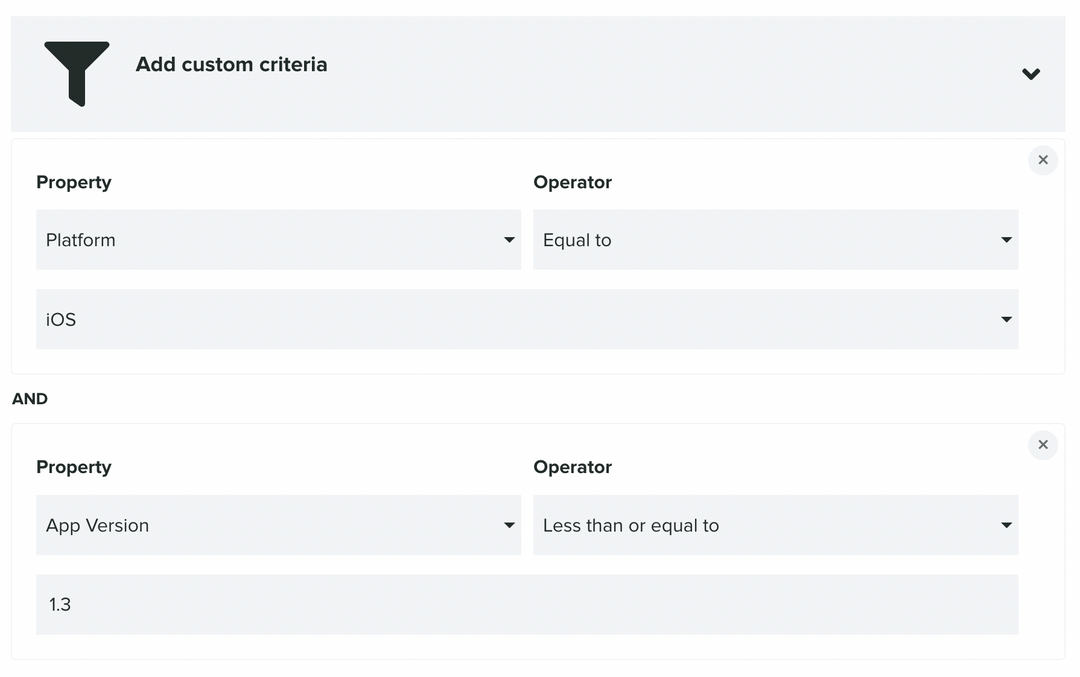The width and height of the screenshot is (1080, 677).
Task: Remove the Platform criteria with X icon
Action: (1043, 160)
